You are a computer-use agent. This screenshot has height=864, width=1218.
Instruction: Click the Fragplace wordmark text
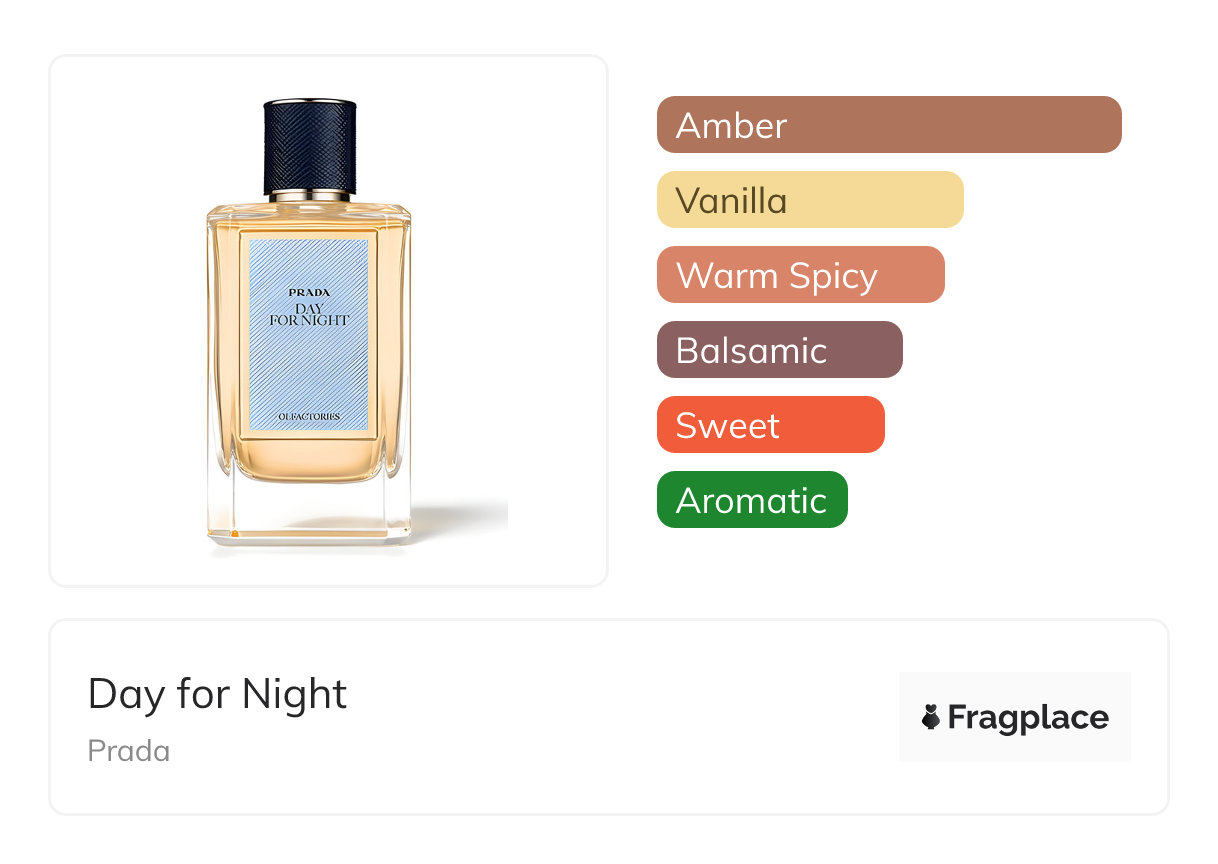click(1028, 717)
